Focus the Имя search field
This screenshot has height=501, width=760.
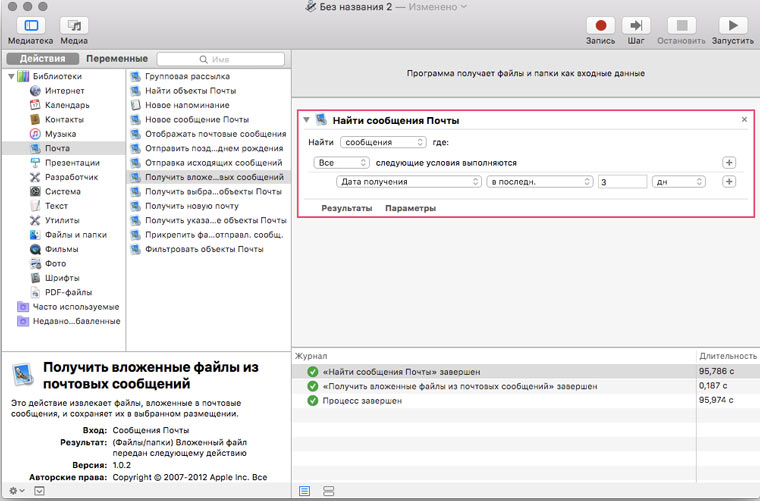click(x=221, y=59)
